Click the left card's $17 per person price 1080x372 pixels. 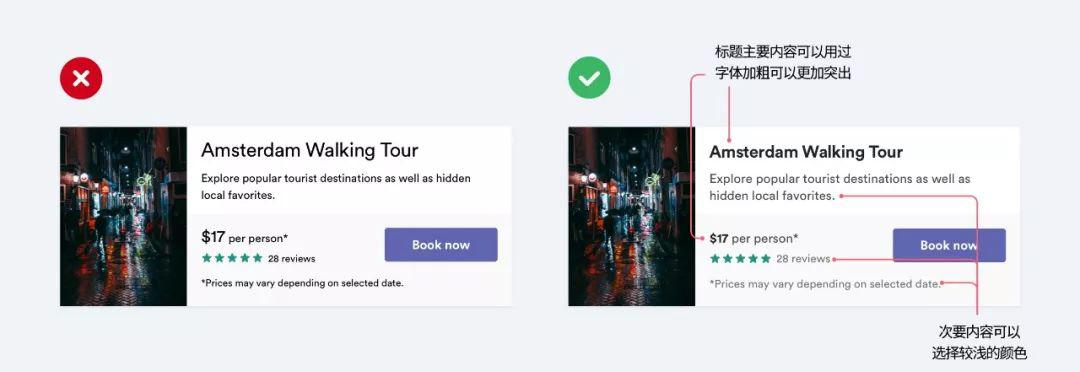[245, 238]
